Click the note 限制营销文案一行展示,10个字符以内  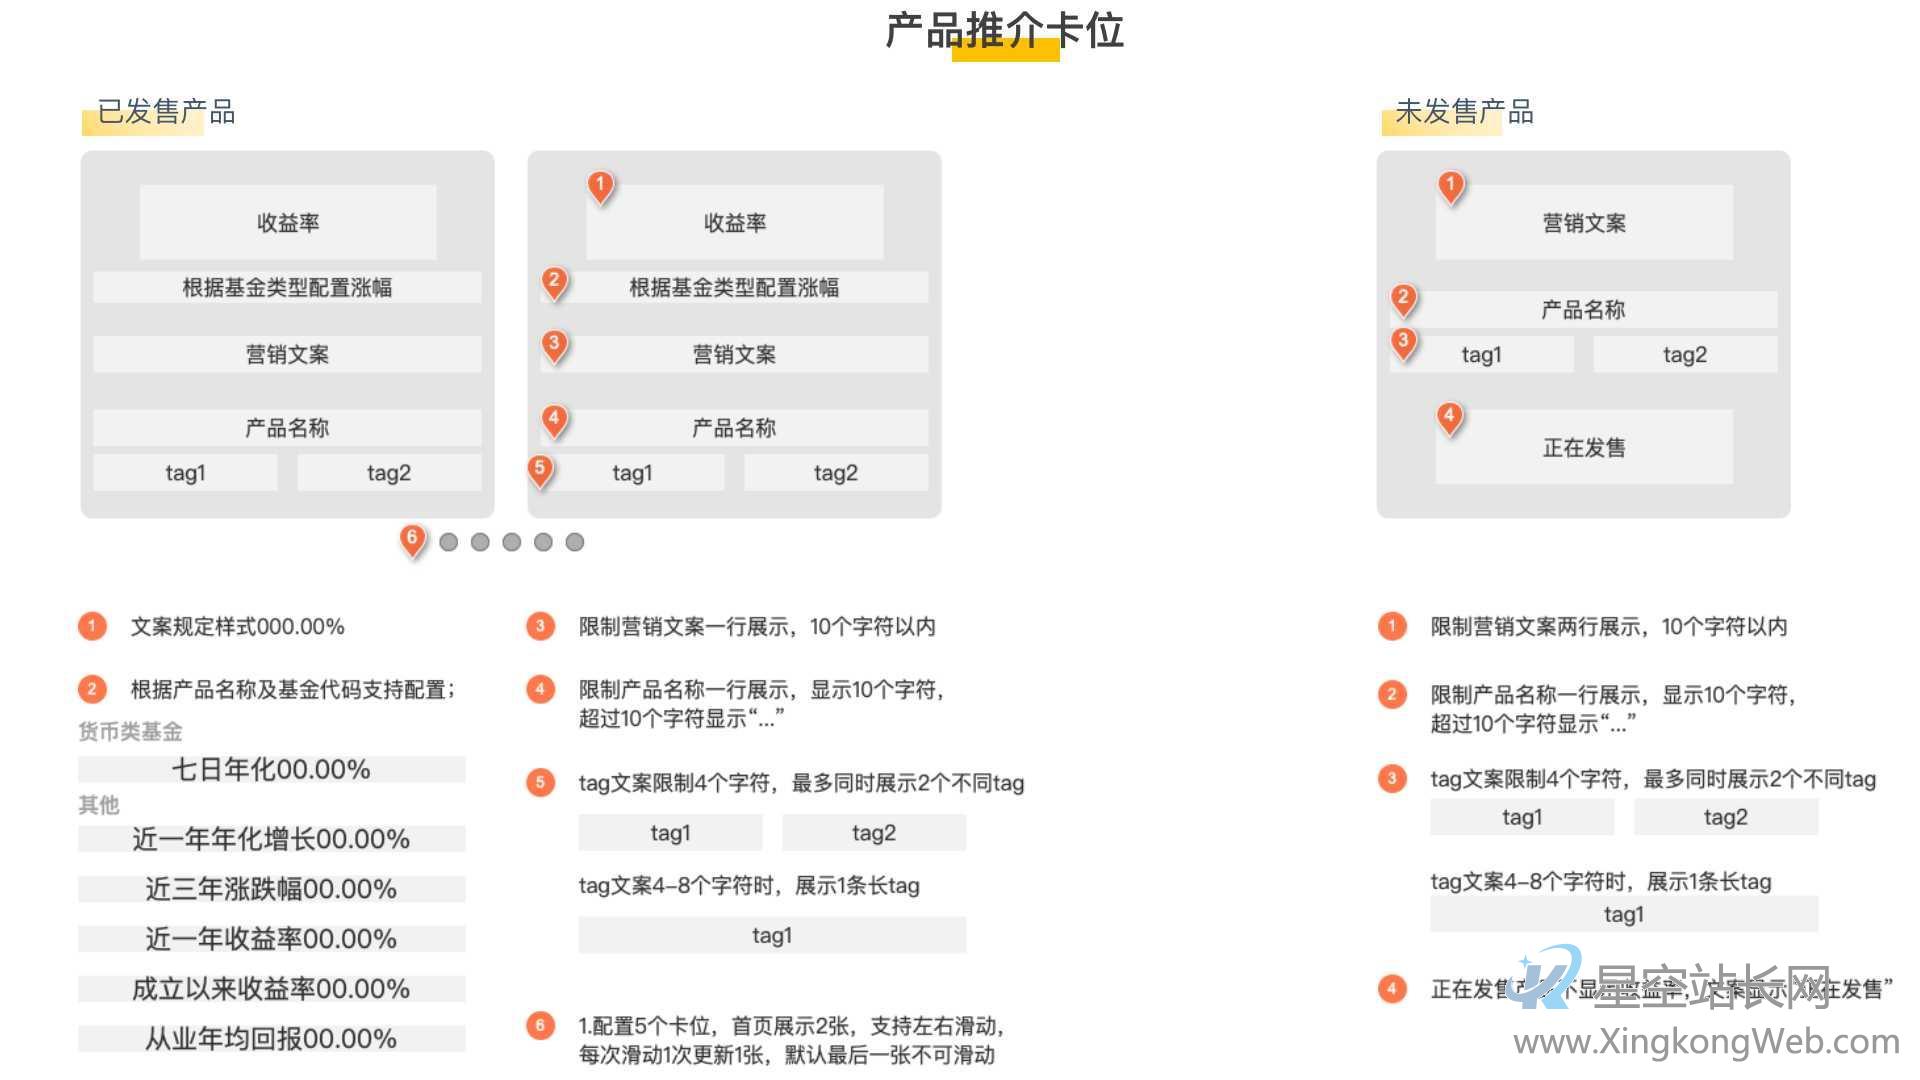click(x=757, y=627)
